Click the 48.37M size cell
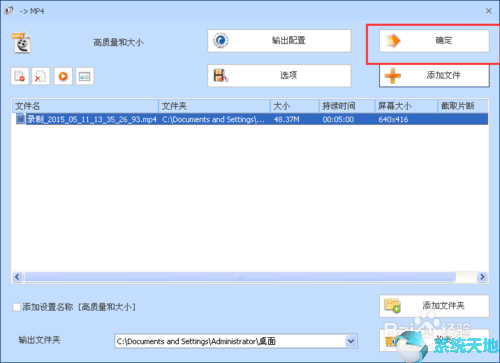Screen dimensions: 500x363 287,119
